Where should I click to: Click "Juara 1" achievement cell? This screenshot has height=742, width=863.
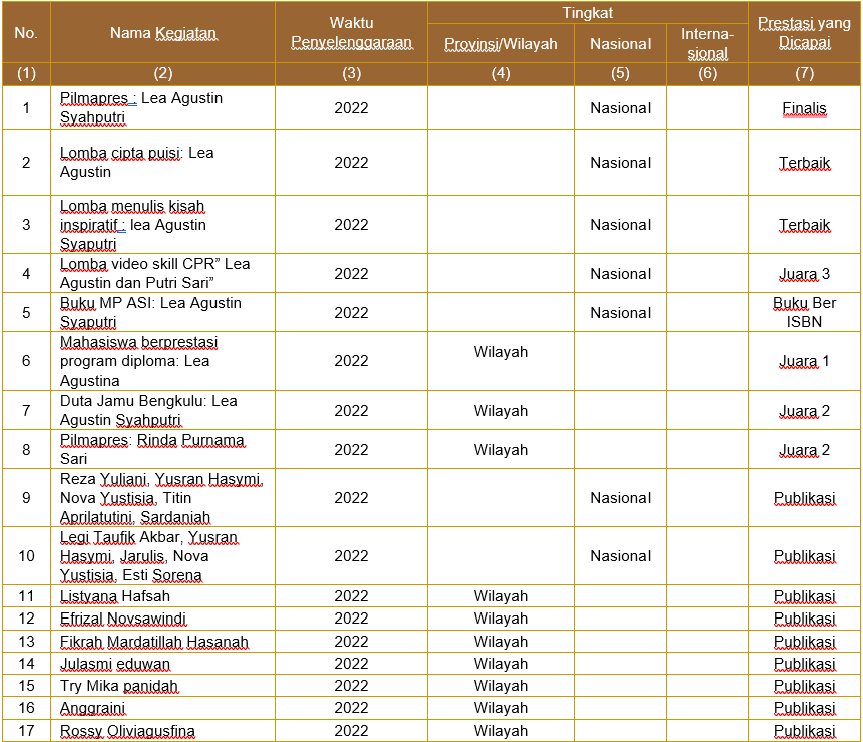click(804, 361)
